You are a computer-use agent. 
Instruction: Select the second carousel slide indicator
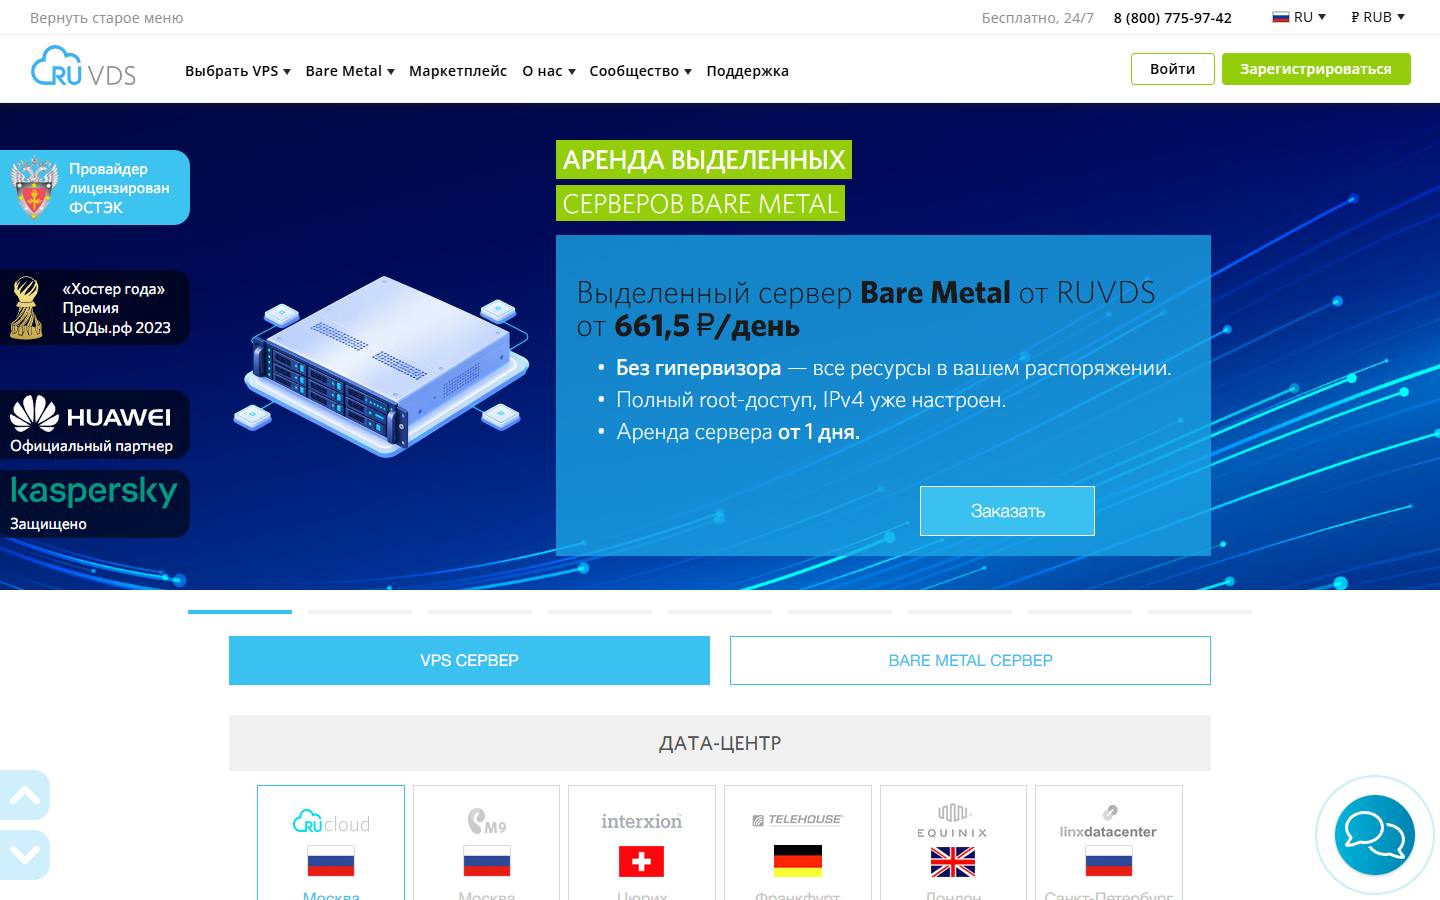[x=360, y=611]
